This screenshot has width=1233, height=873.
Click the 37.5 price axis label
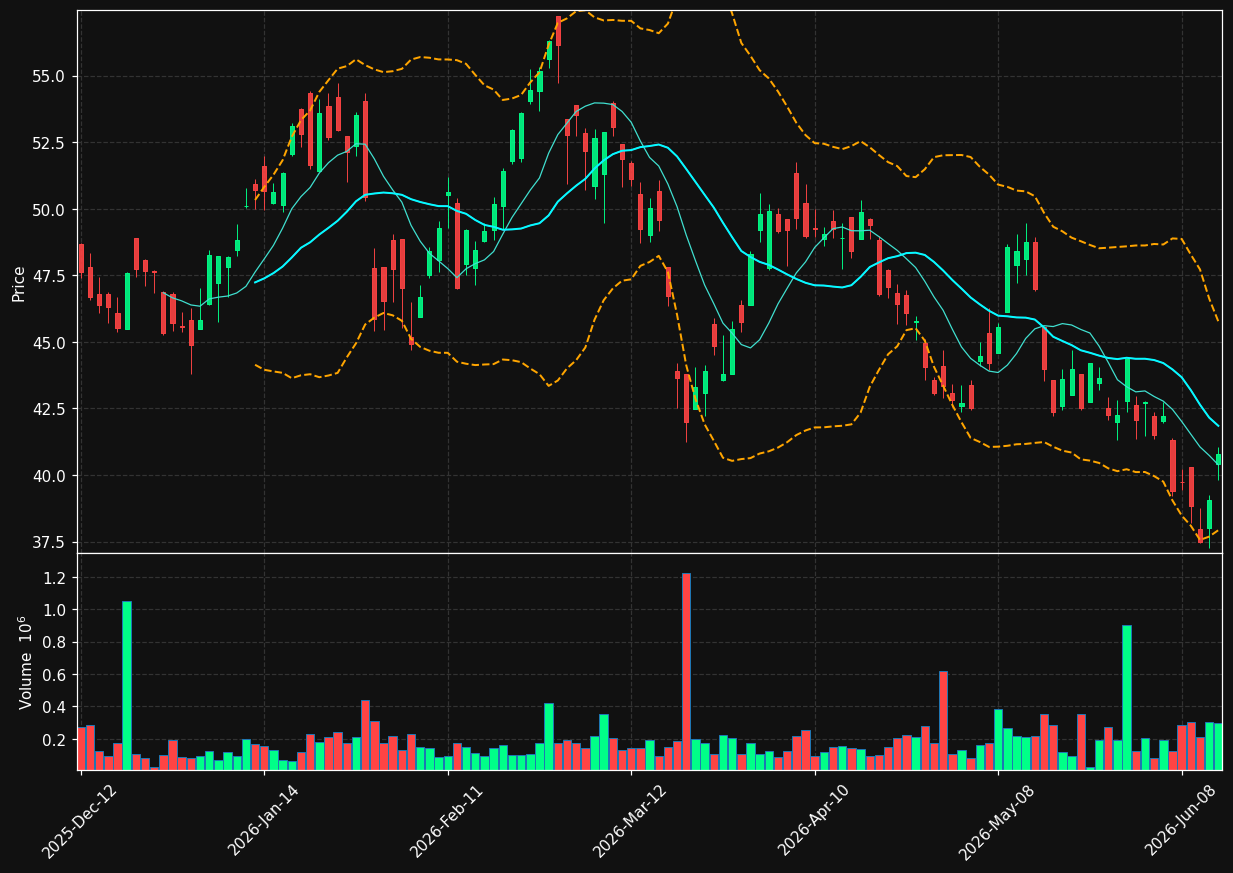point(50,542)
